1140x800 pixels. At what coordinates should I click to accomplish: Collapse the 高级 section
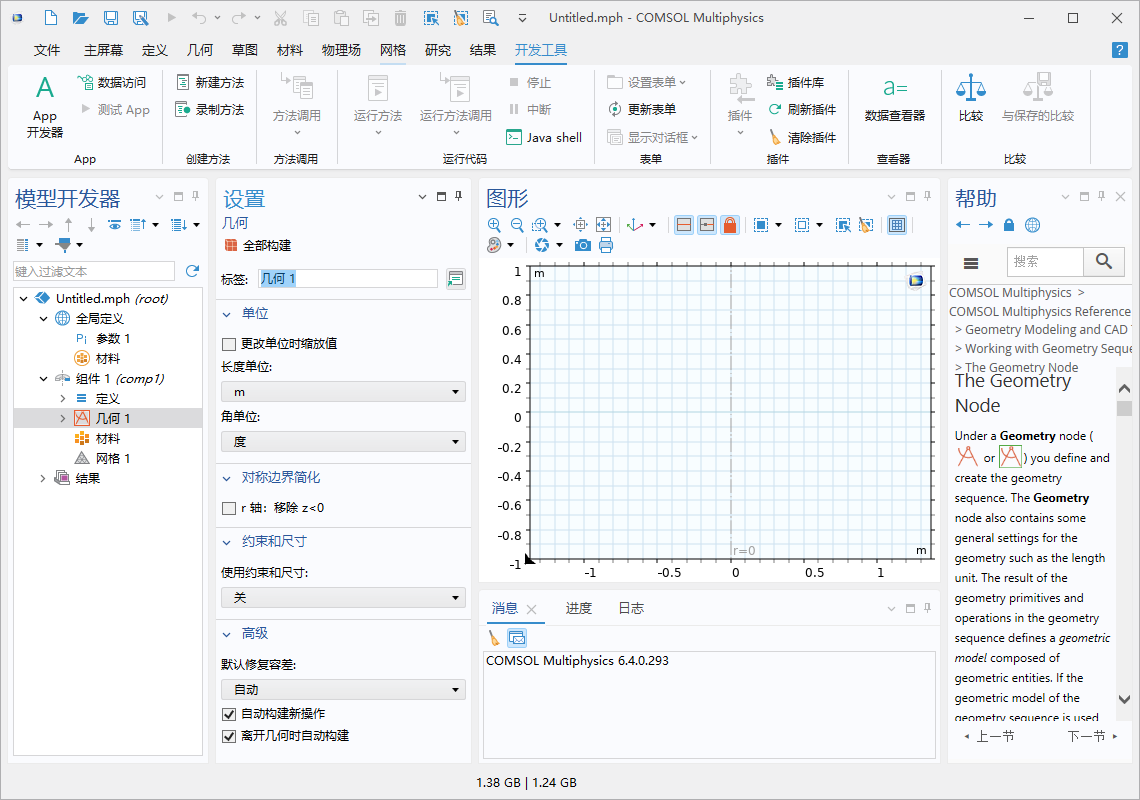(226, 634)
